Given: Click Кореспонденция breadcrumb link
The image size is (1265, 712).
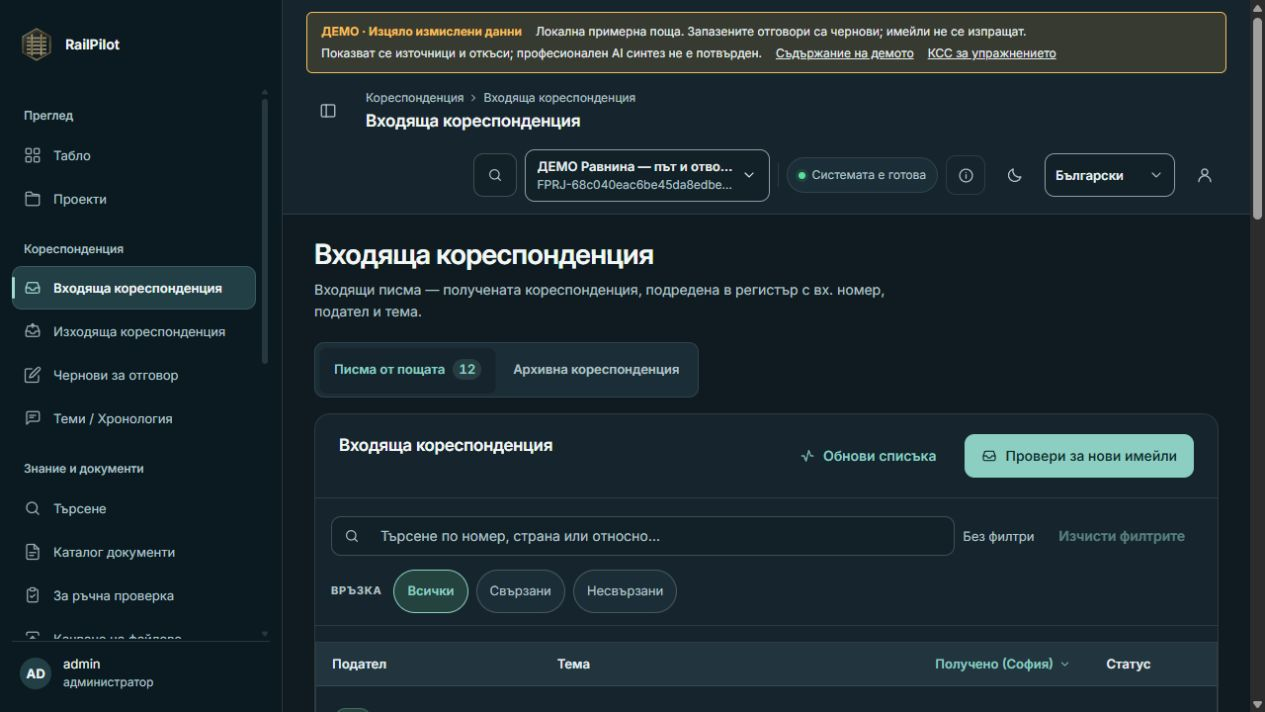Looking at the screenshot, I should click(x=415, y=98).
